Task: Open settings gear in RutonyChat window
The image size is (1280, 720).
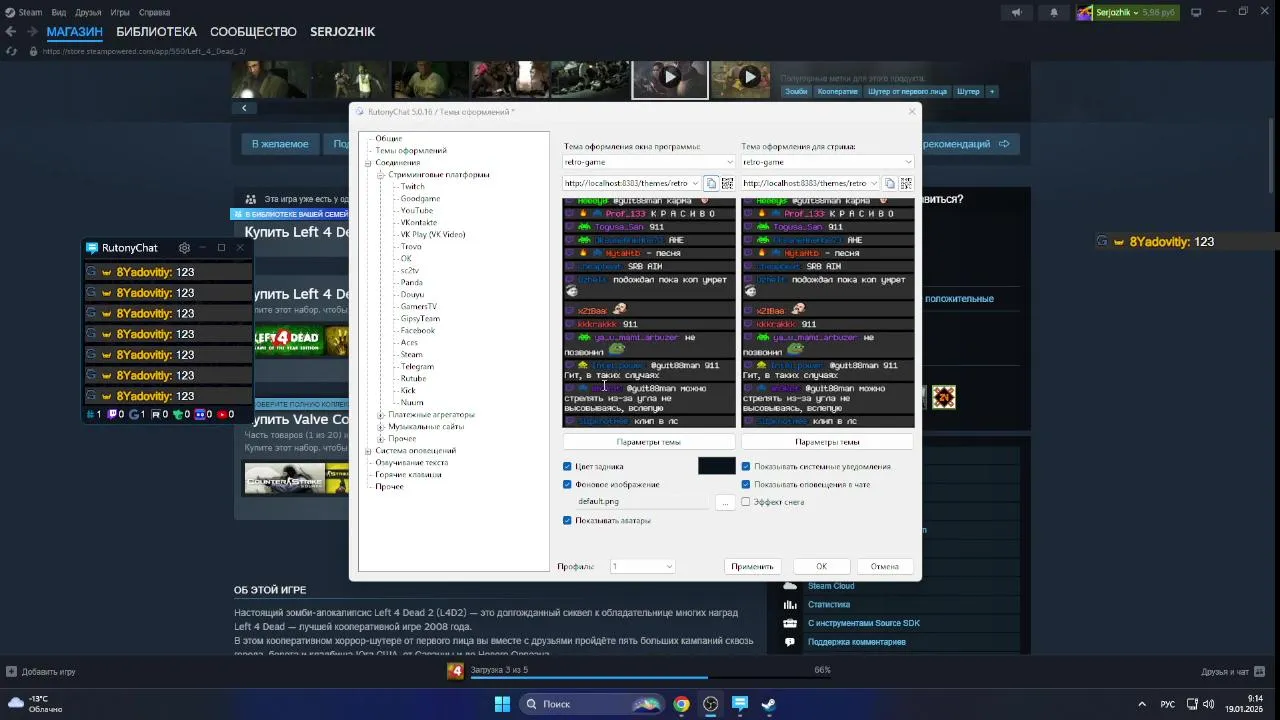Action: pyautogui.click(x=184, y=248)
